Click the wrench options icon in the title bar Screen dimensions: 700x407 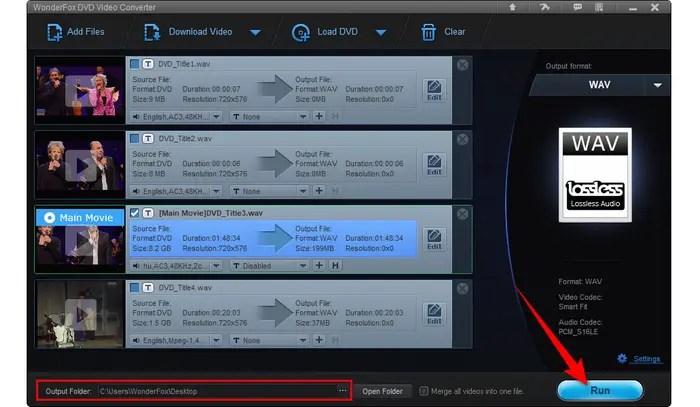tap(544, 7)
